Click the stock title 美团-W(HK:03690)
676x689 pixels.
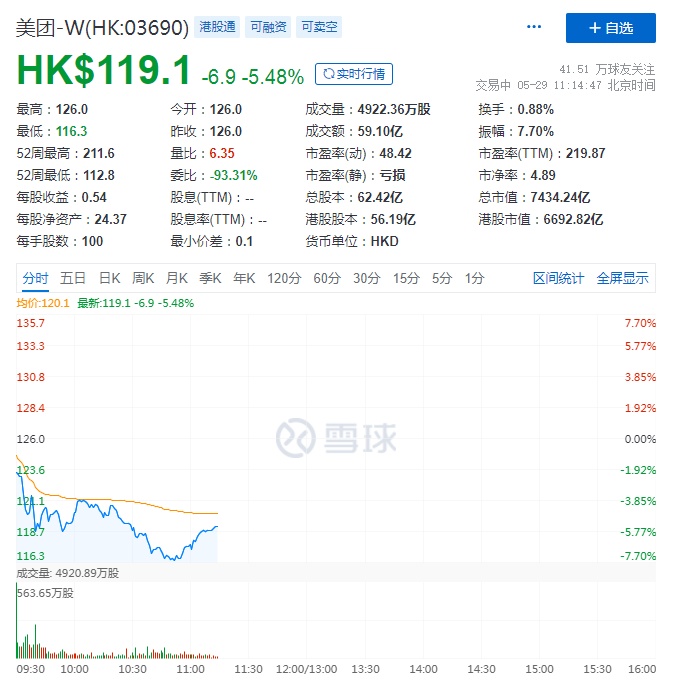click(x=102, y=28)
